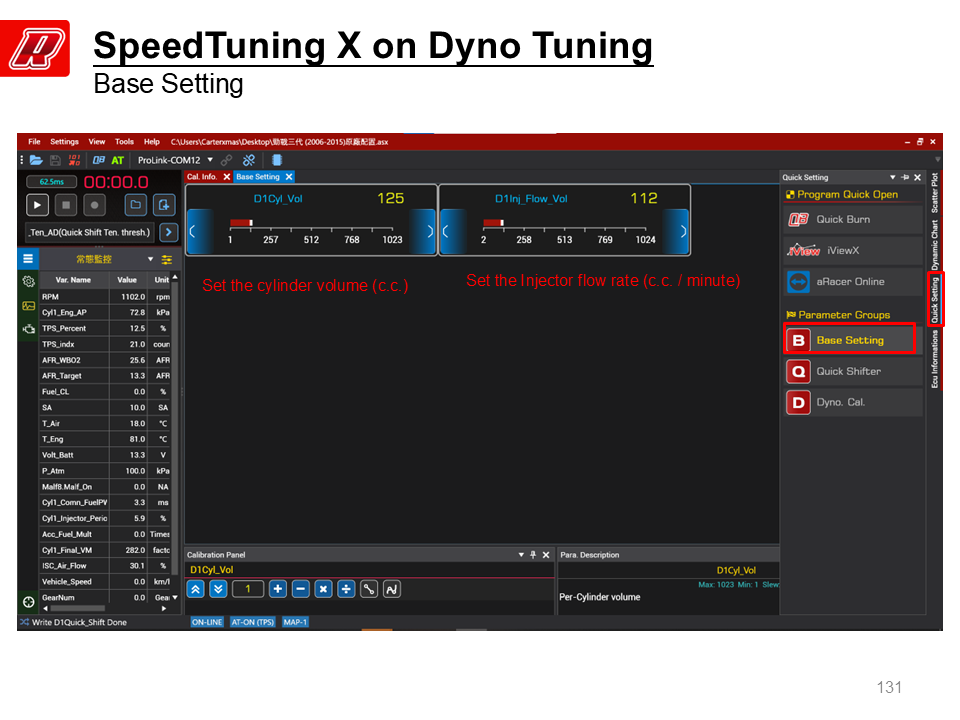The image size is (960, 720).
Task: Click the stop square button
Action: (x=66, y=205)
